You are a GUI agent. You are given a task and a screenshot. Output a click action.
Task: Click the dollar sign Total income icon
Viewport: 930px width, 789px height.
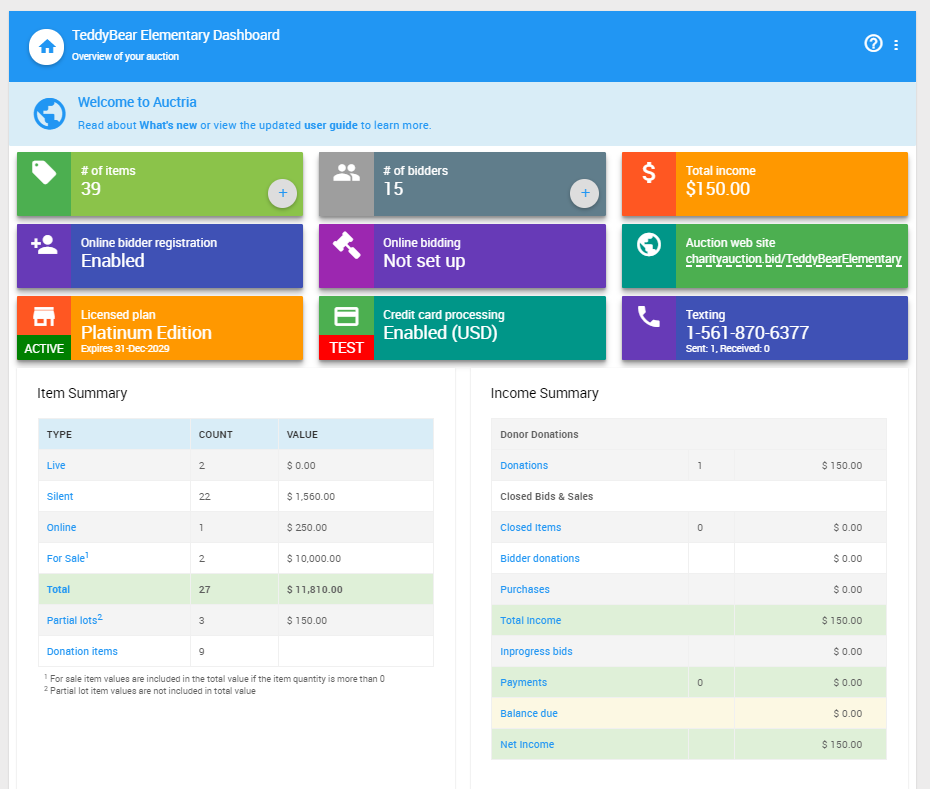tap(649, 173)
